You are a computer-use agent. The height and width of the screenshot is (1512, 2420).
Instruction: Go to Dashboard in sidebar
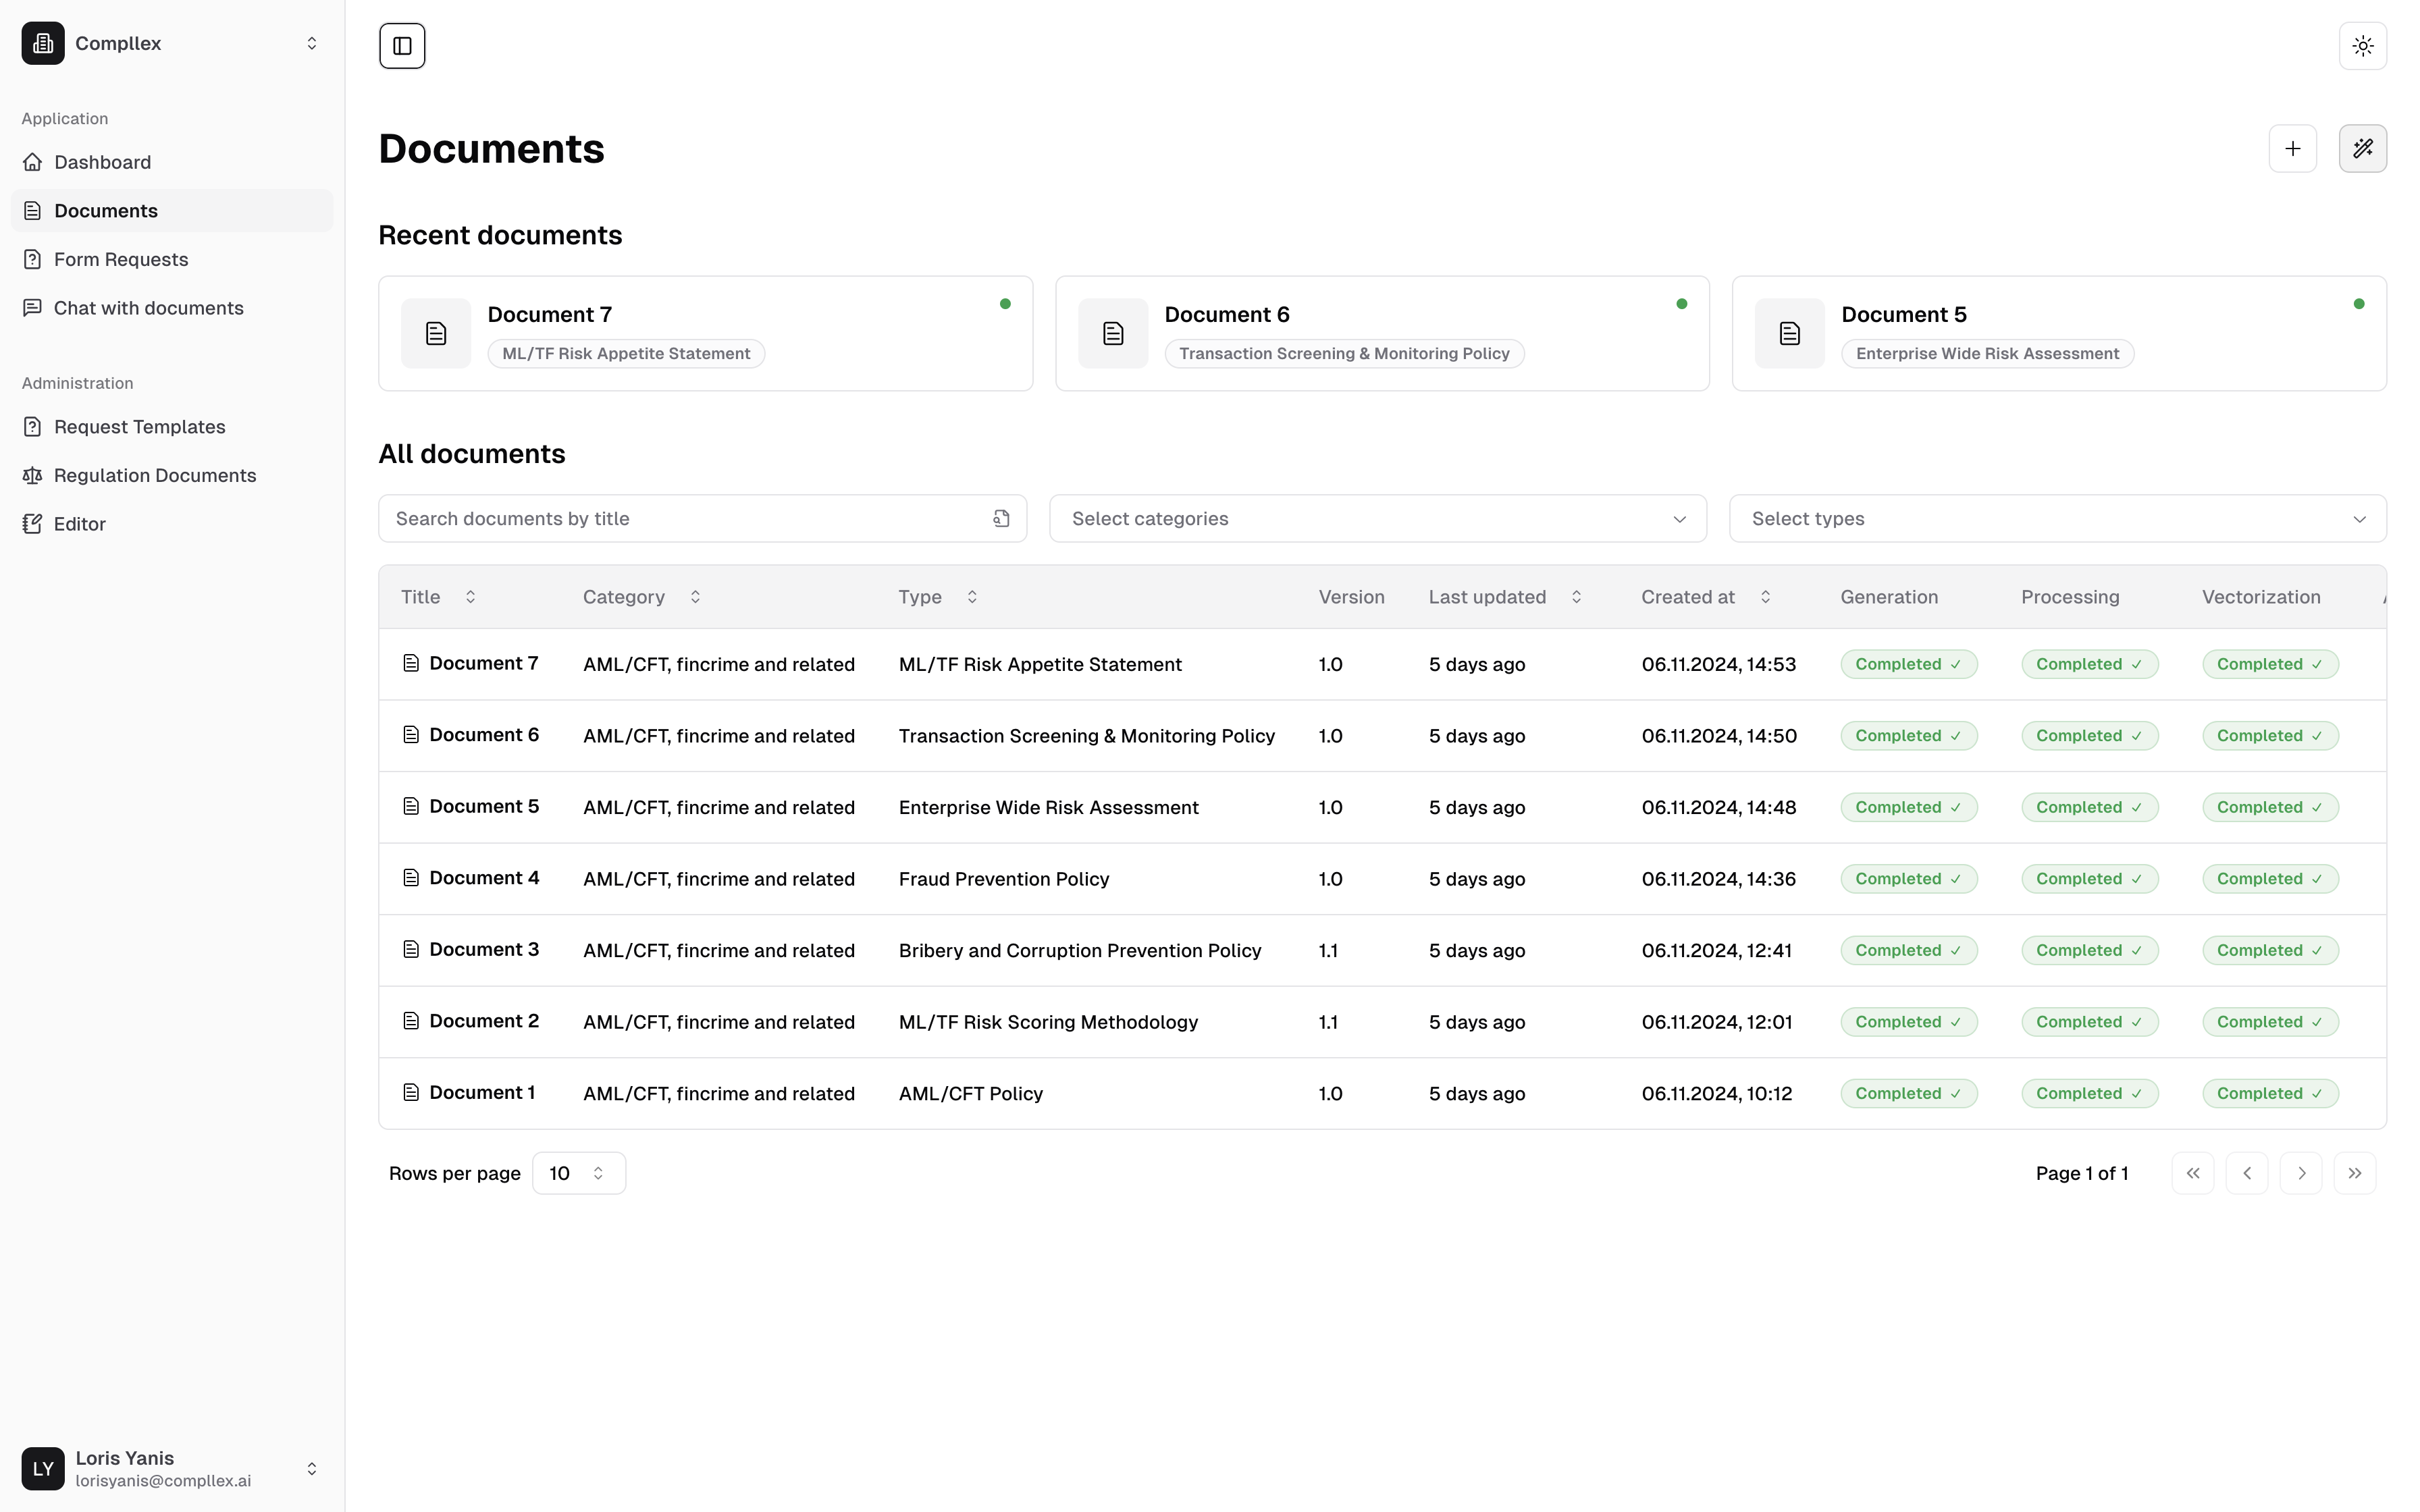[x=172, y=162]
